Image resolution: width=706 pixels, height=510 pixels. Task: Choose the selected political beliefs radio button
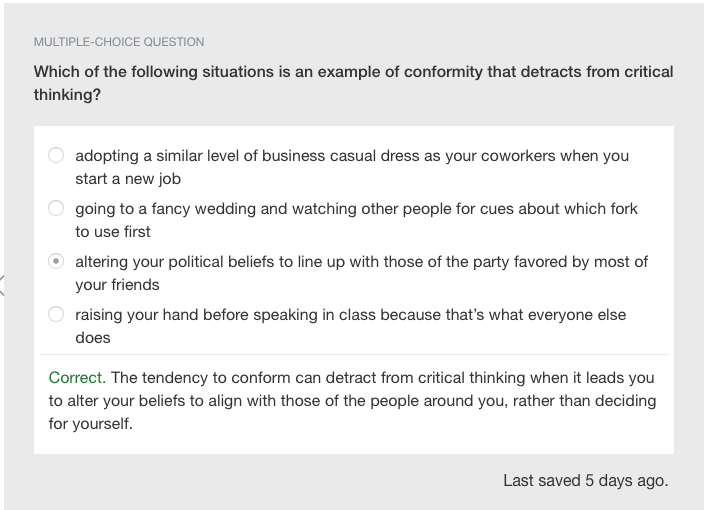(56, 261)
